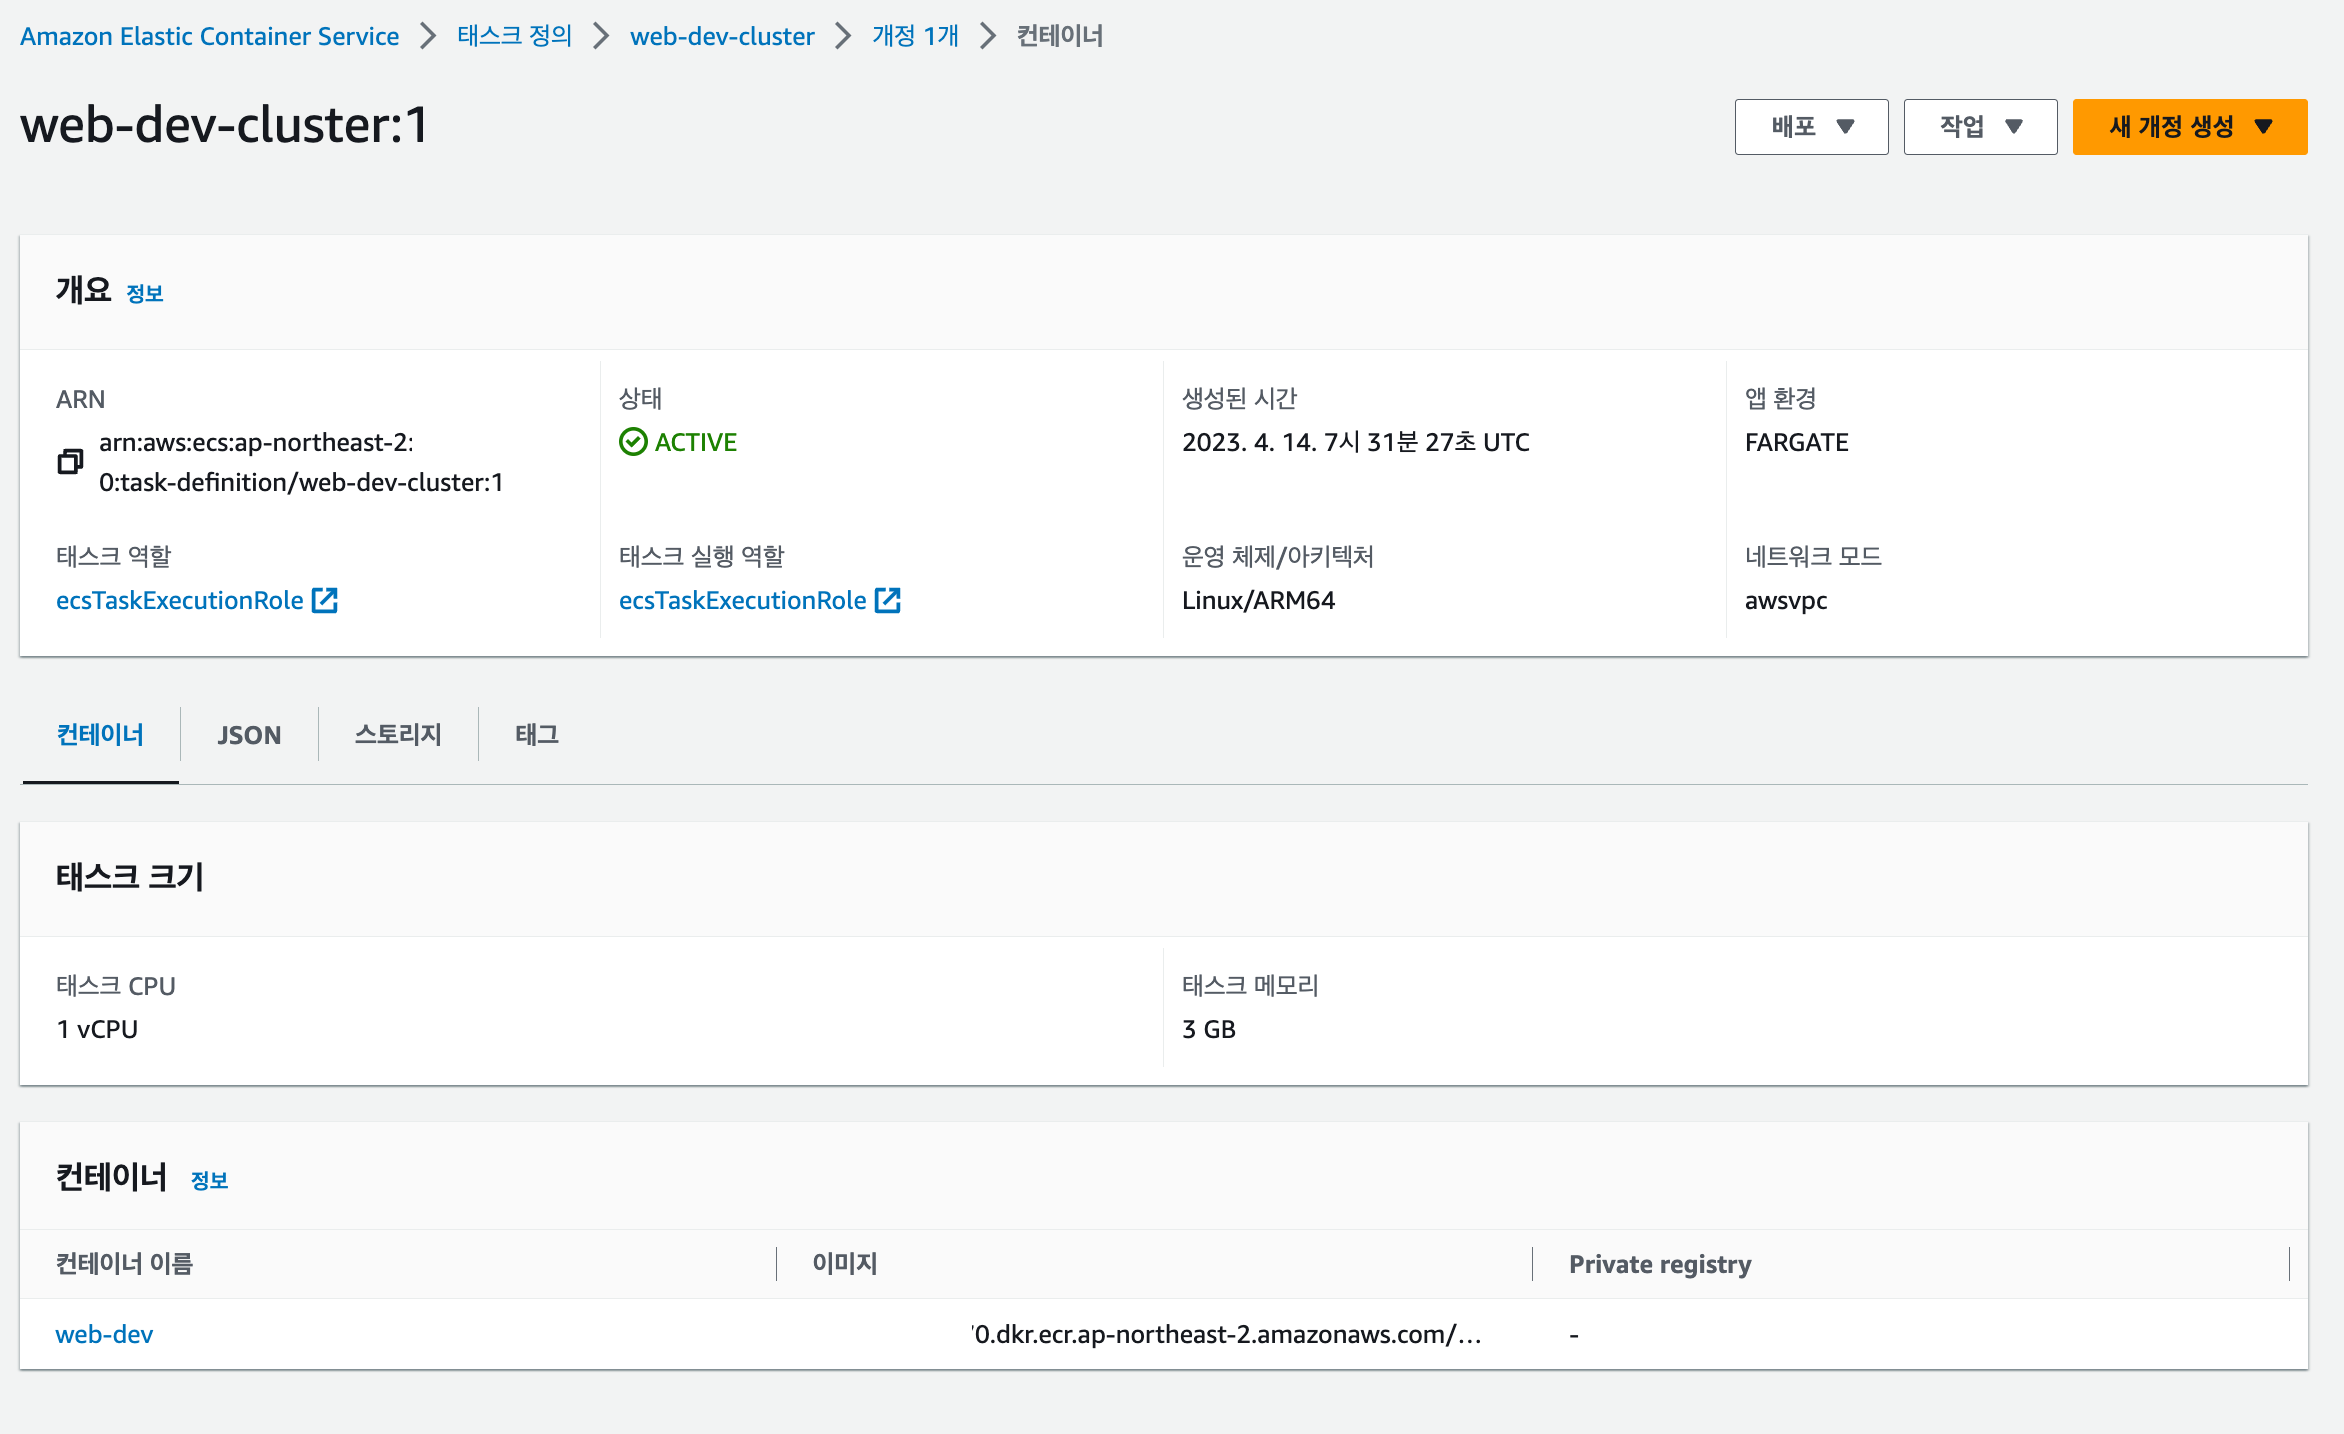The image size is (2344, 1434).
Task: Switch to the 태그 tab
Action: click(x=537, y=735)
